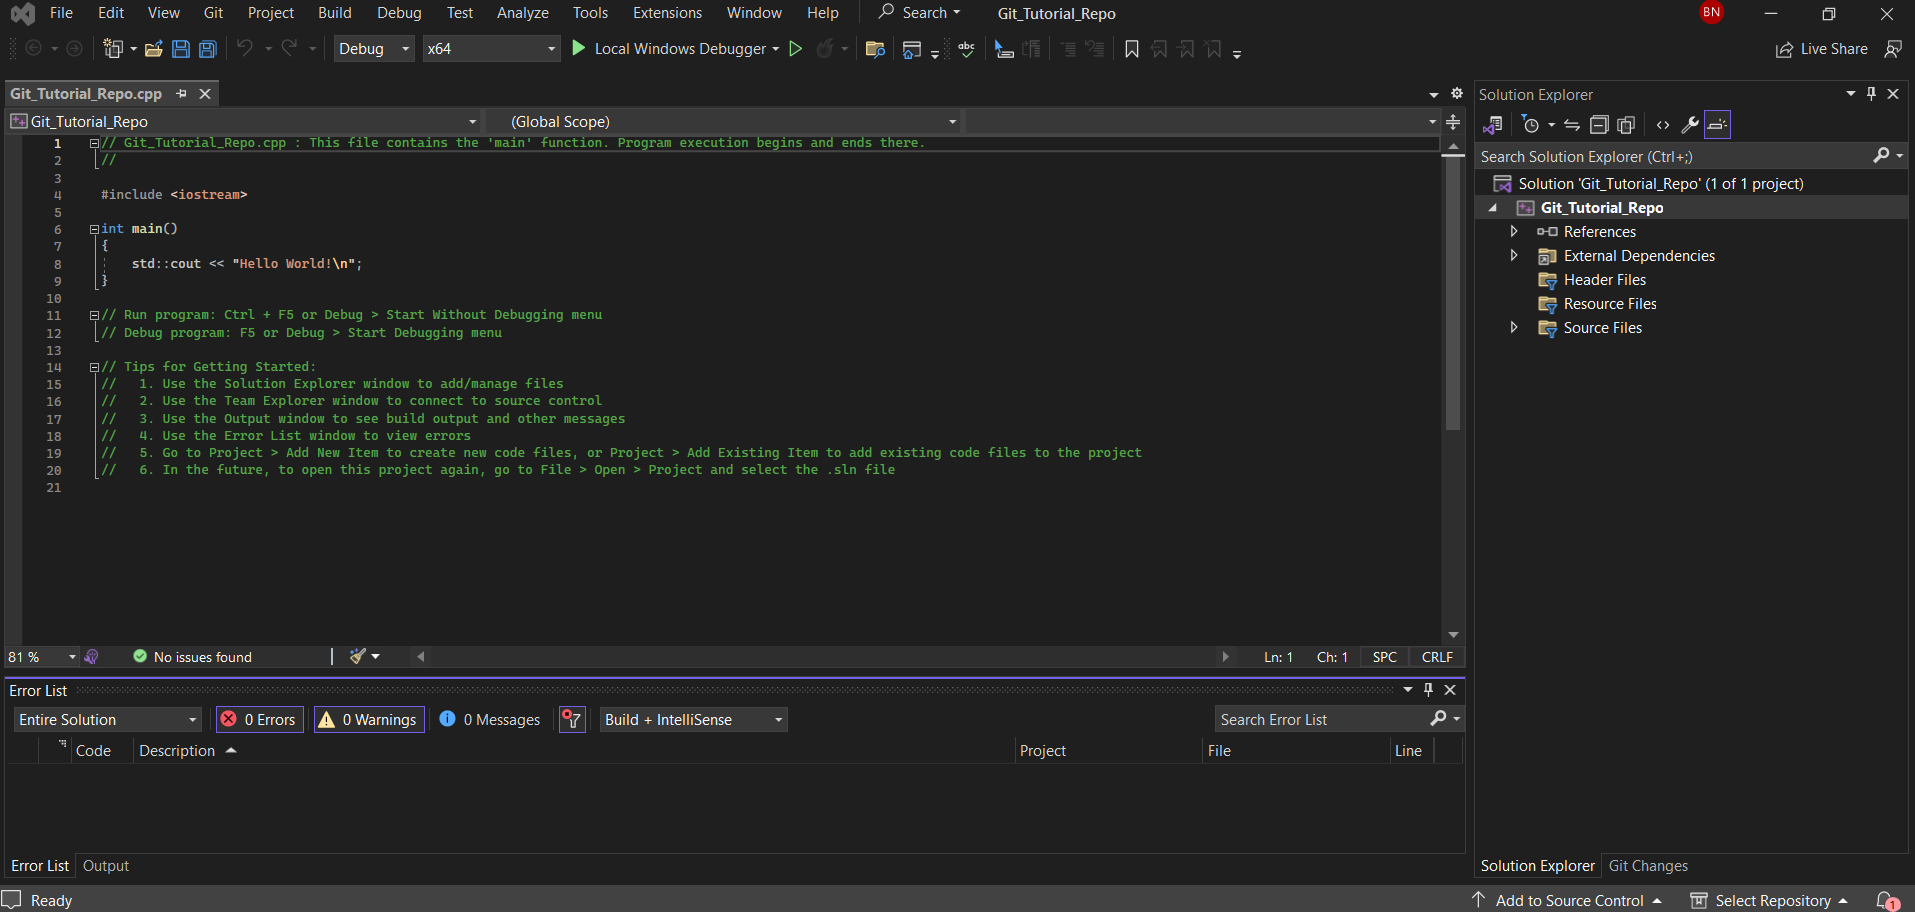Open the Git menu
The height and width of the screenshot is (912, 1915).
pyautogui.click(x=213, y=13)
